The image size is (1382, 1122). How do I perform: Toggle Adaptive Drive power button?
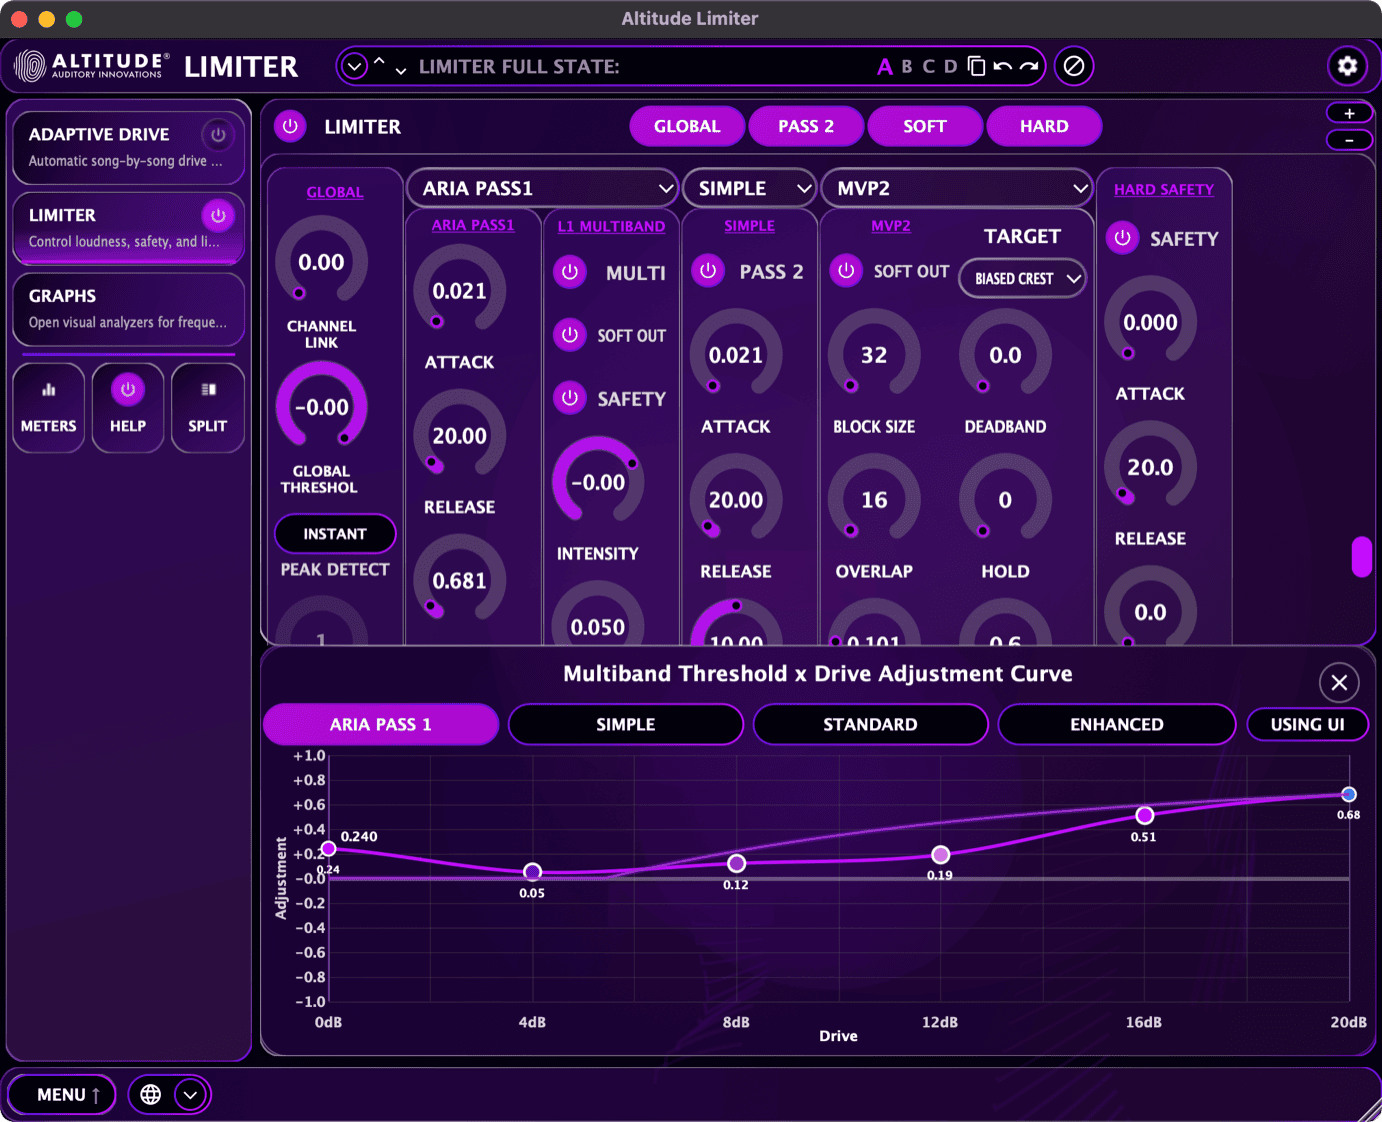[218, 134]
